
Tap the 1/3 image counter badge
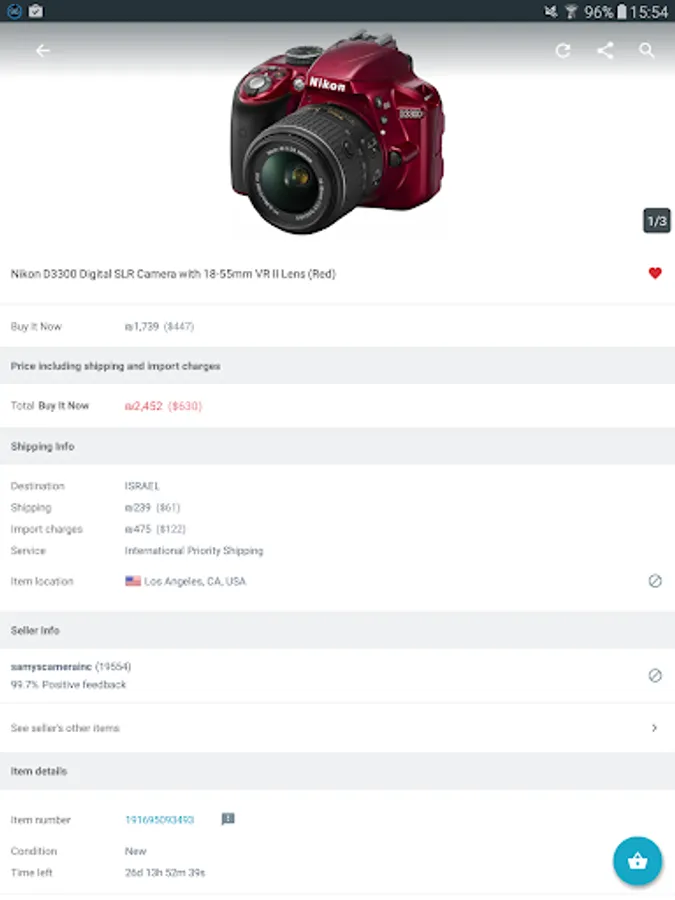[657, 221]
